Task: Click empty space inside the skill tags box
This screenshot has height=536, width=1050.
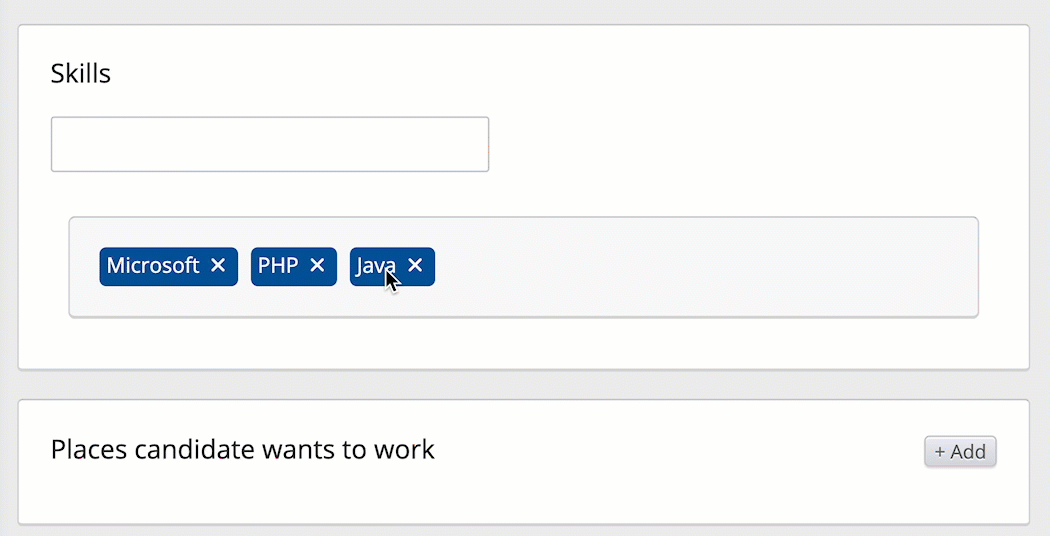Action: (x=700, y=267)
